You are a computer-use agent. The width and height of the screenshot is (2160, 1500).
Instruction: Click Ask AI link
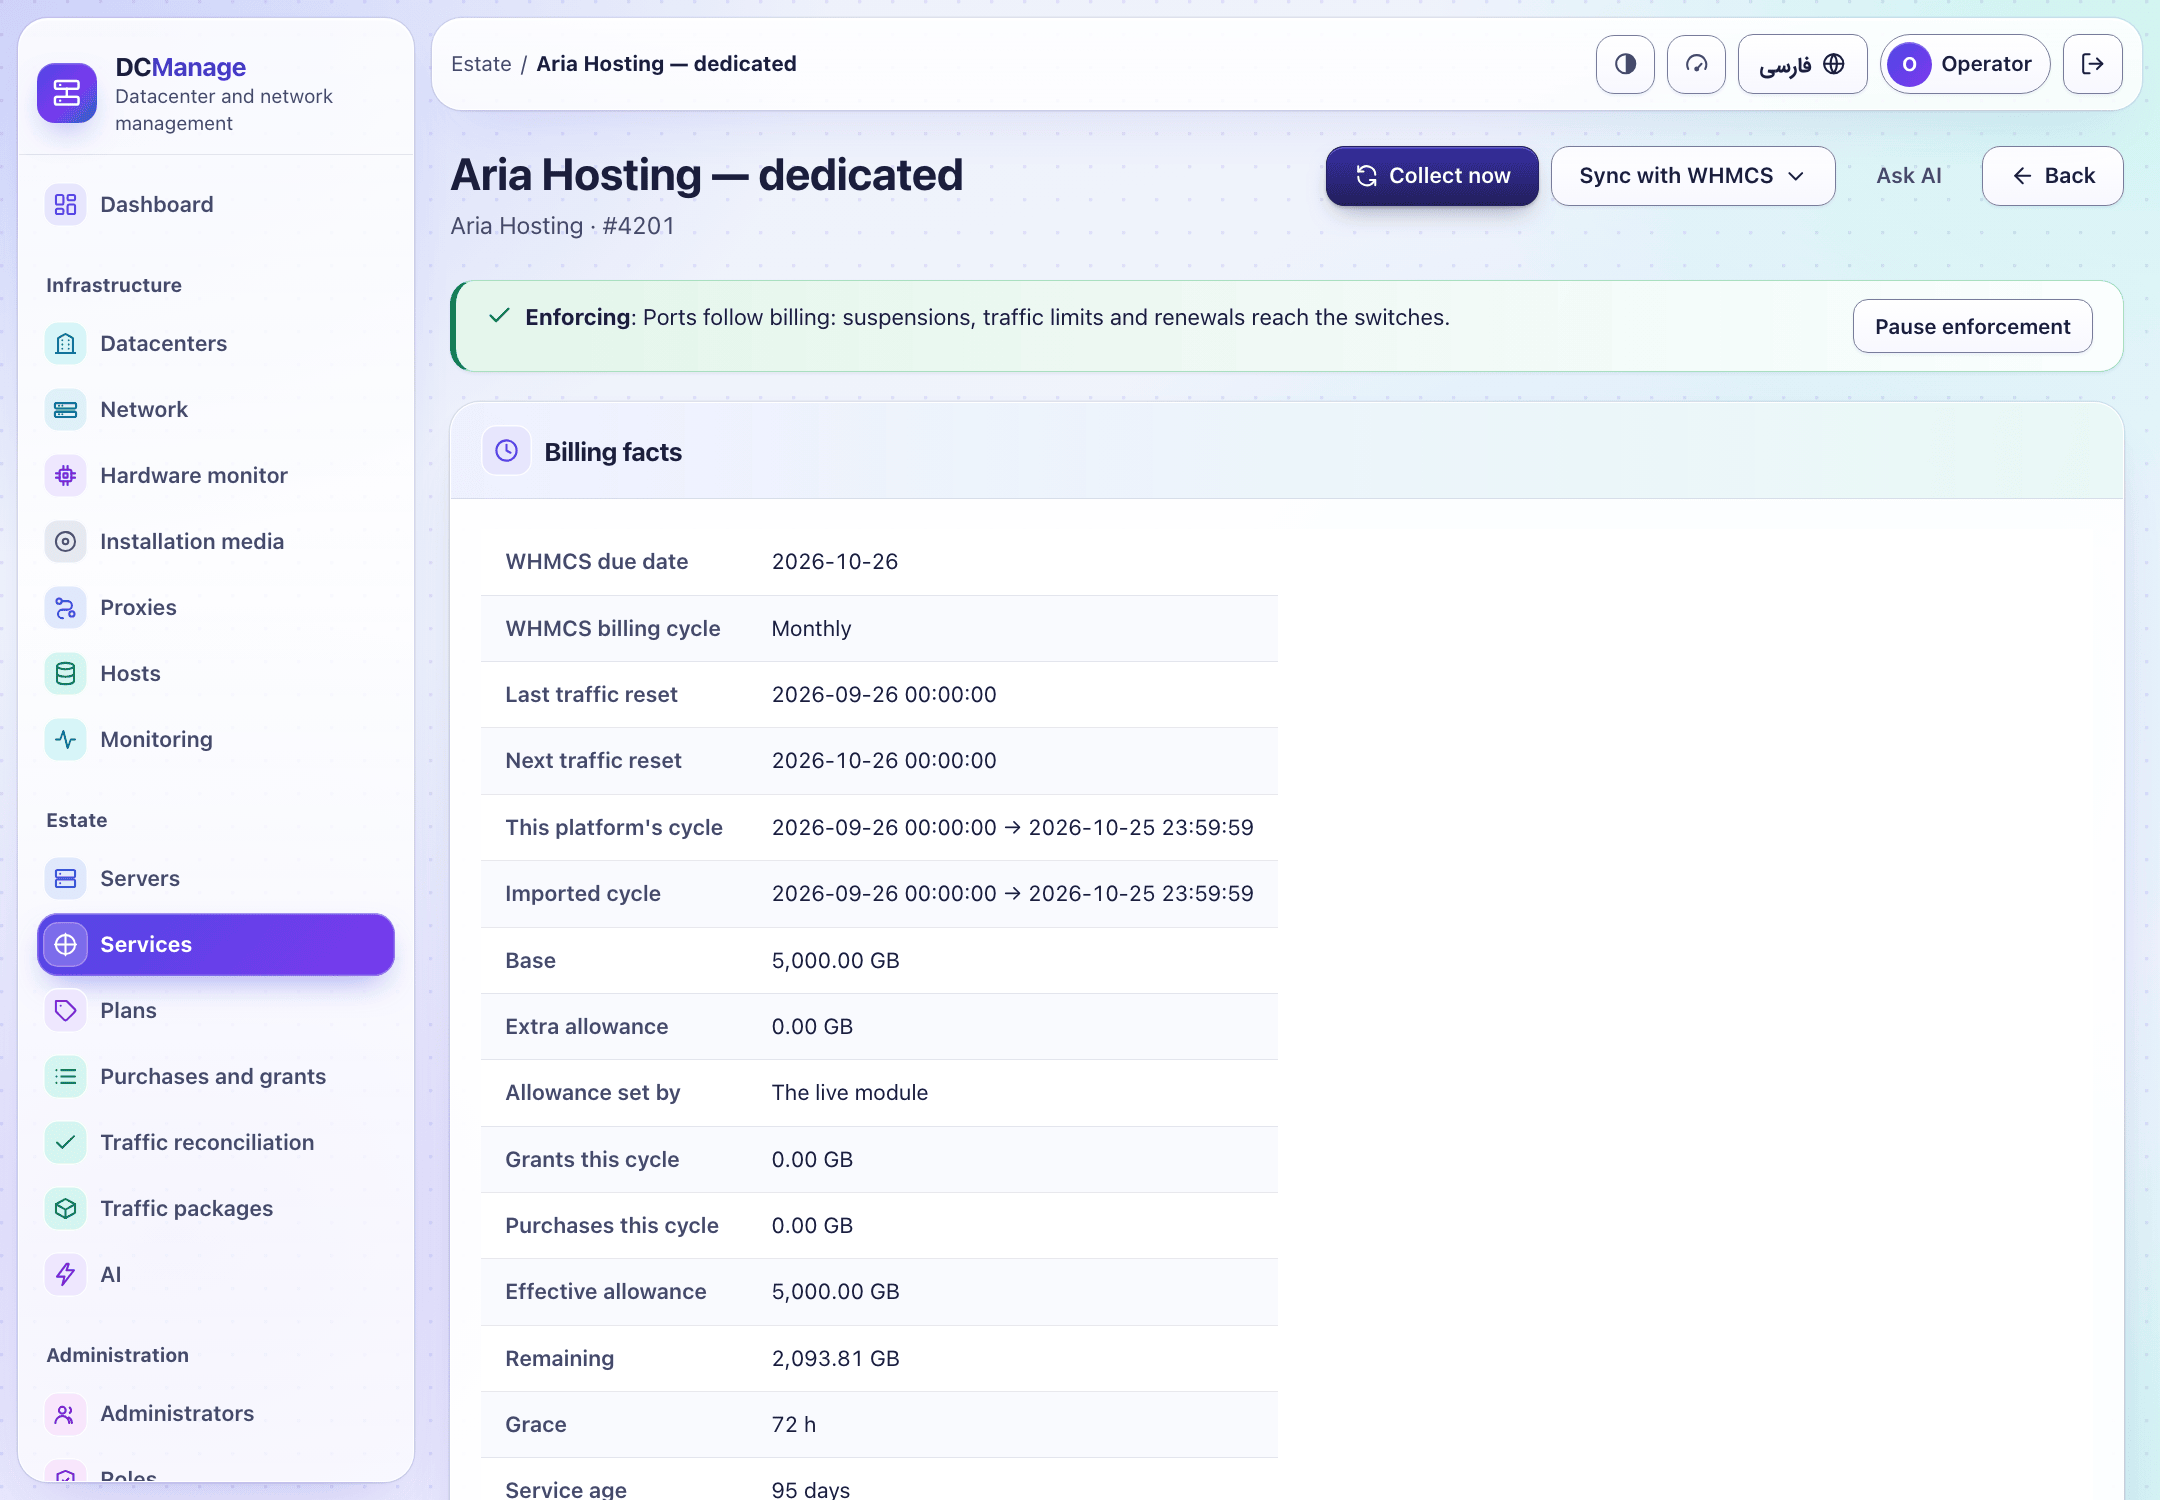pos(1908,176)
